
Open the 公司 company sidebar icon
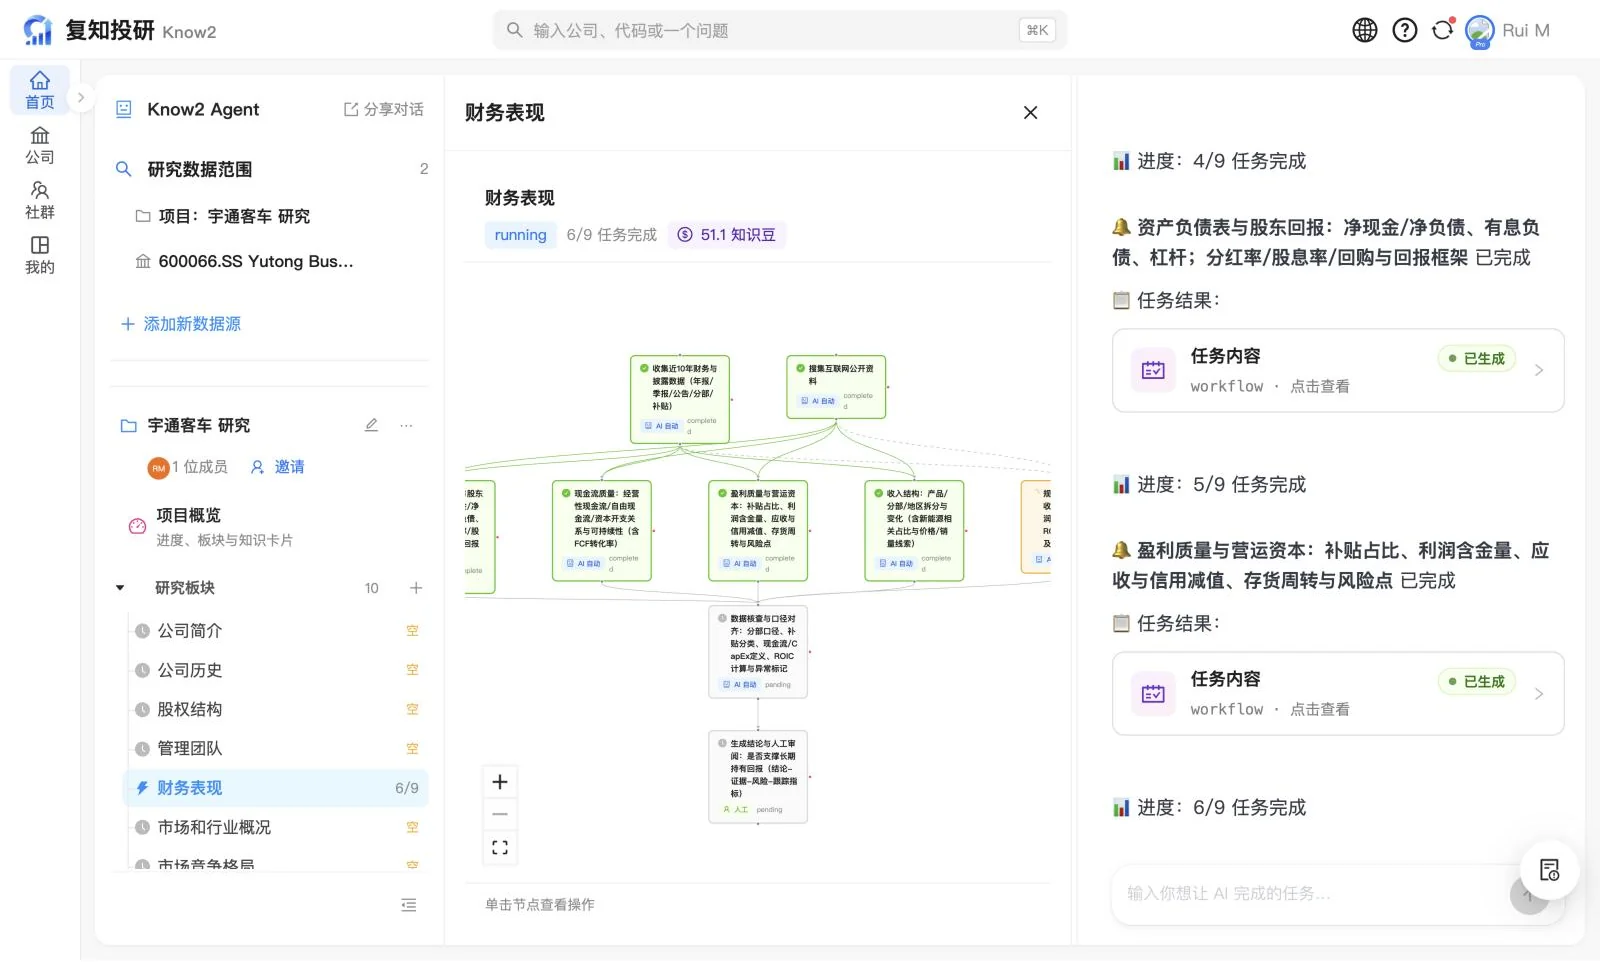coord(40,145)
